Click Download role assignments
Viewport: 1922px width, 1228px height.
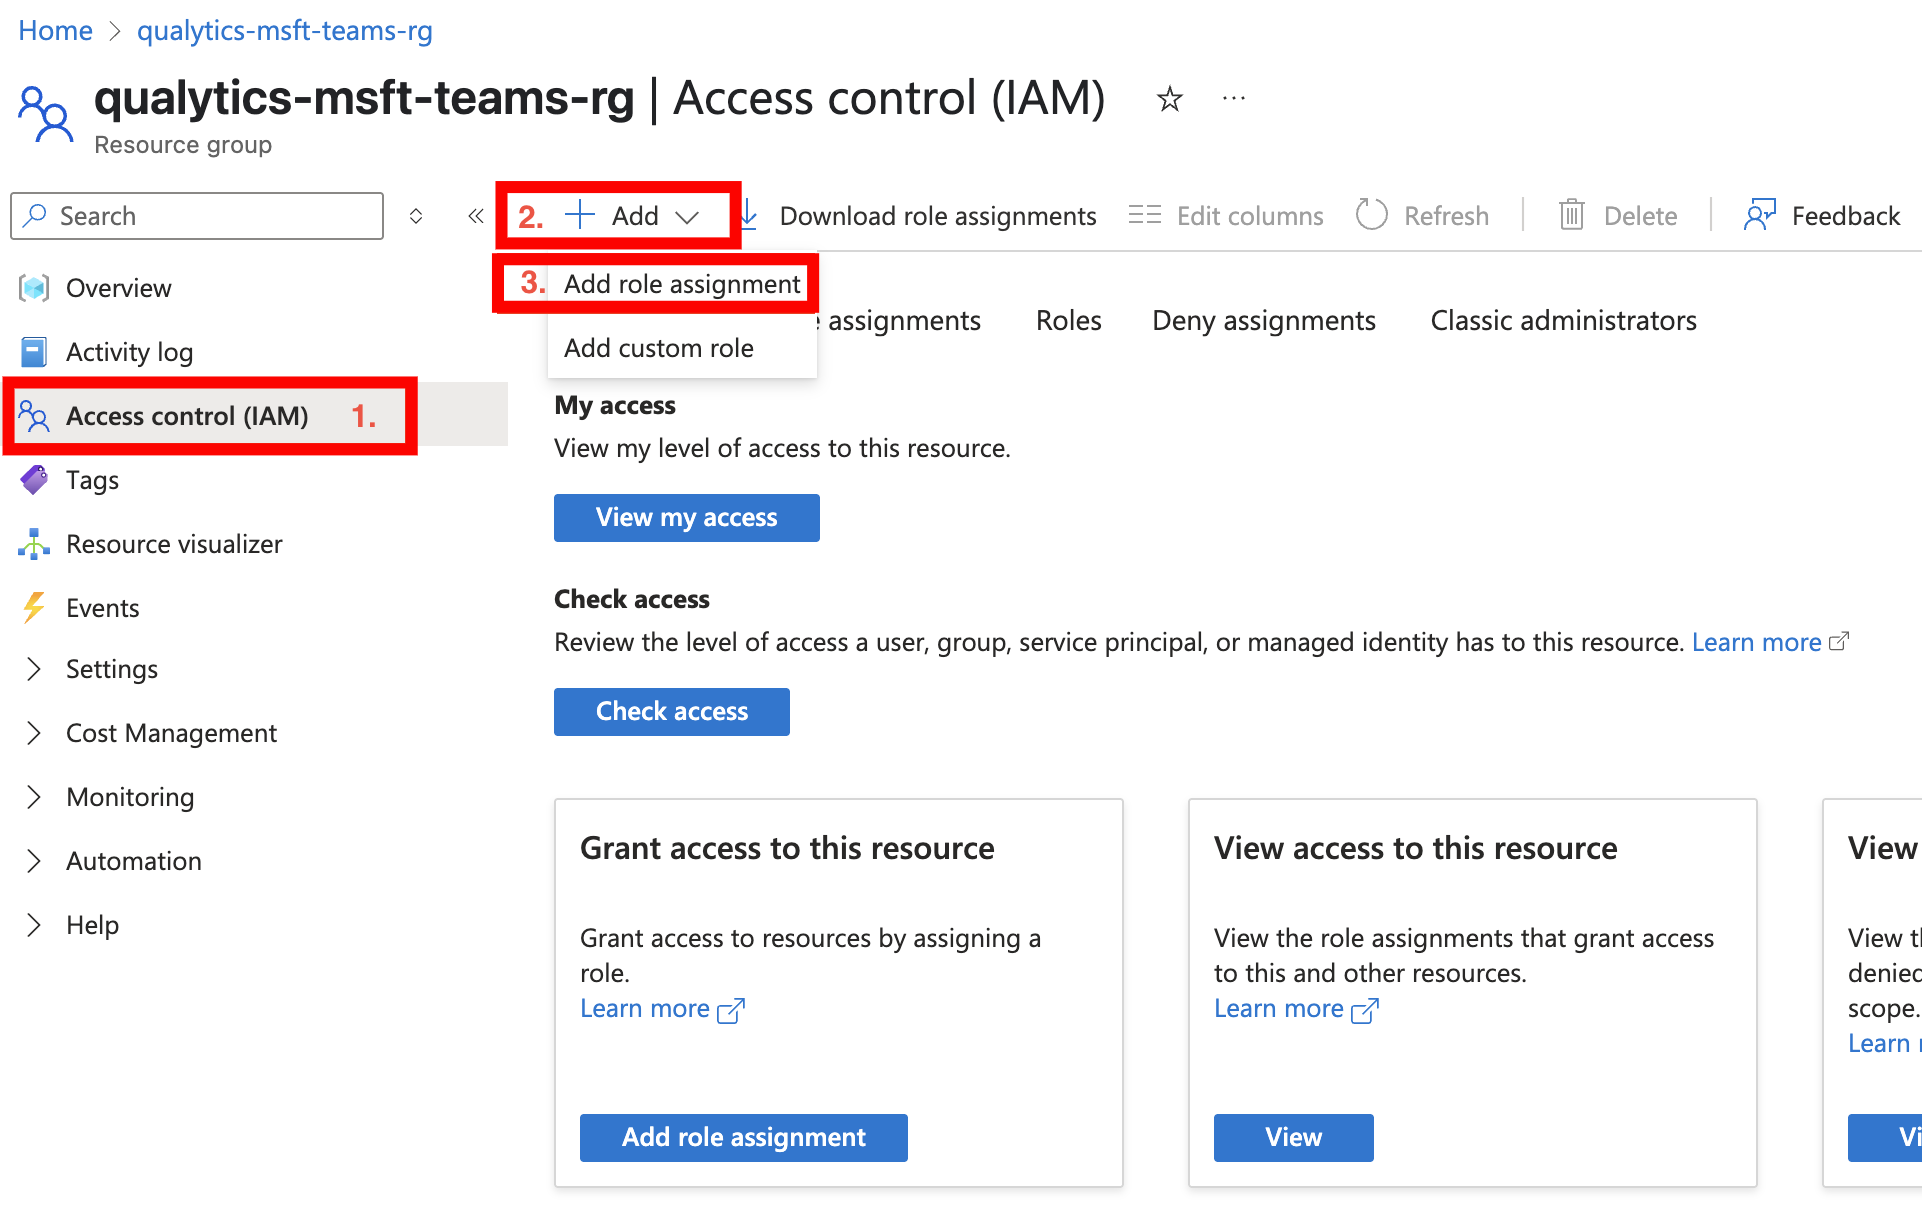[x=936, y=216]
